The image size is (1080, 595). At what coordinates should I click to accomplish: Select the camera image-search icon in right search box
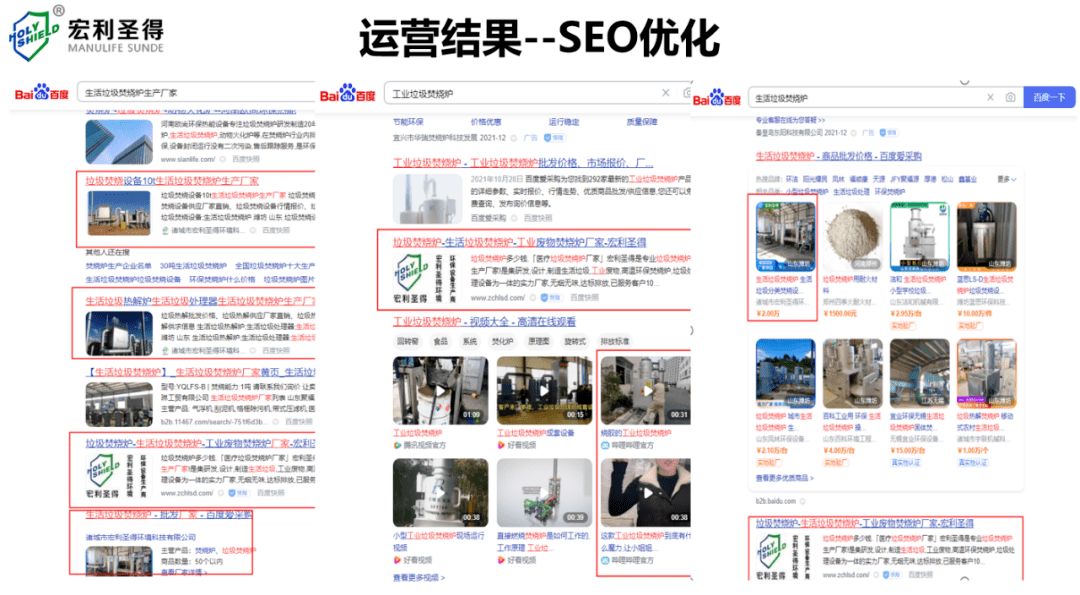[x=1009, y=97]
